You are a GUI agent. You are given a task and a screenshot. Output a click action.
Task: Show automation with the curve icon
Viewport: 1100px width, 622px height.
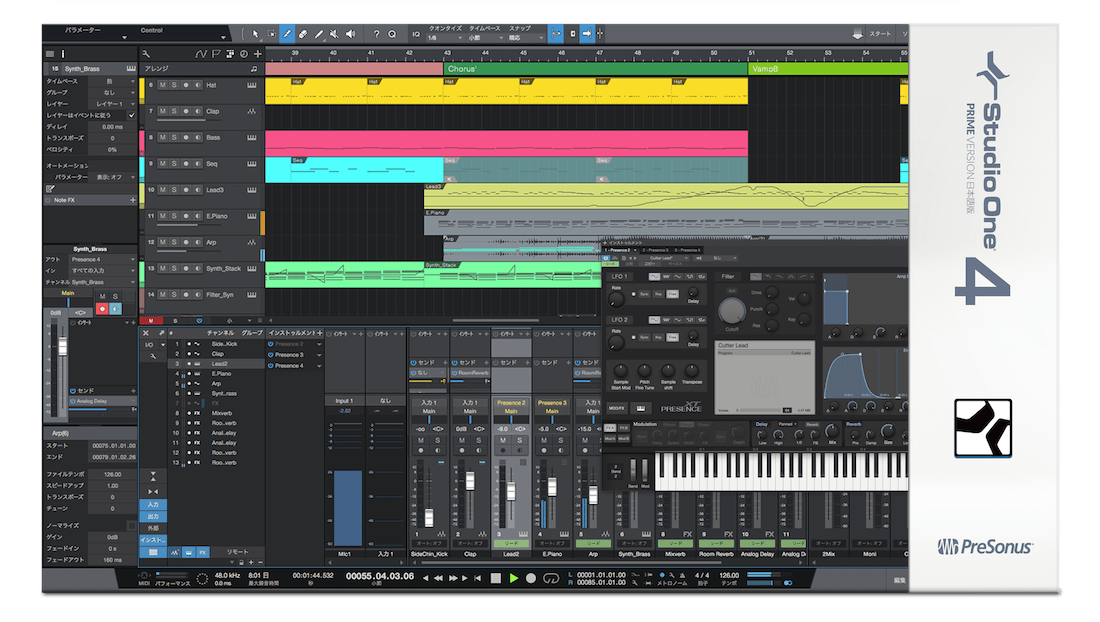click(201, 54)
